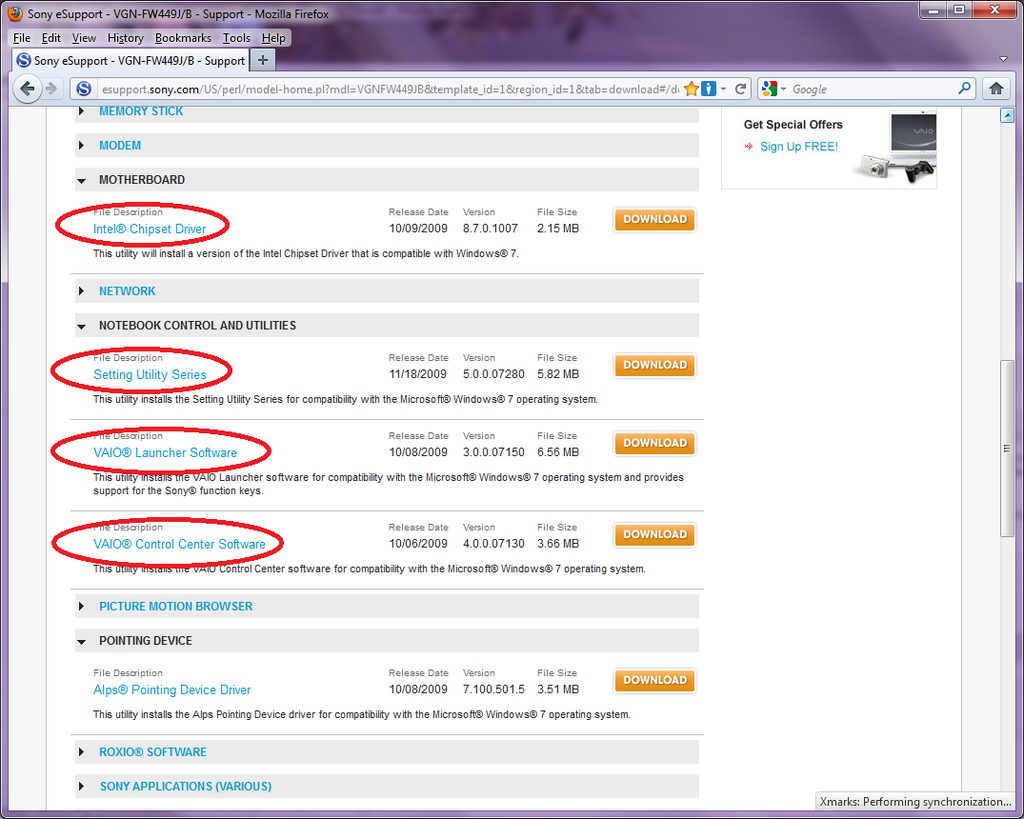Download the Setting Utility Series
The height and width of the screenshot is (819, 1024).
(x=655, y=365)
